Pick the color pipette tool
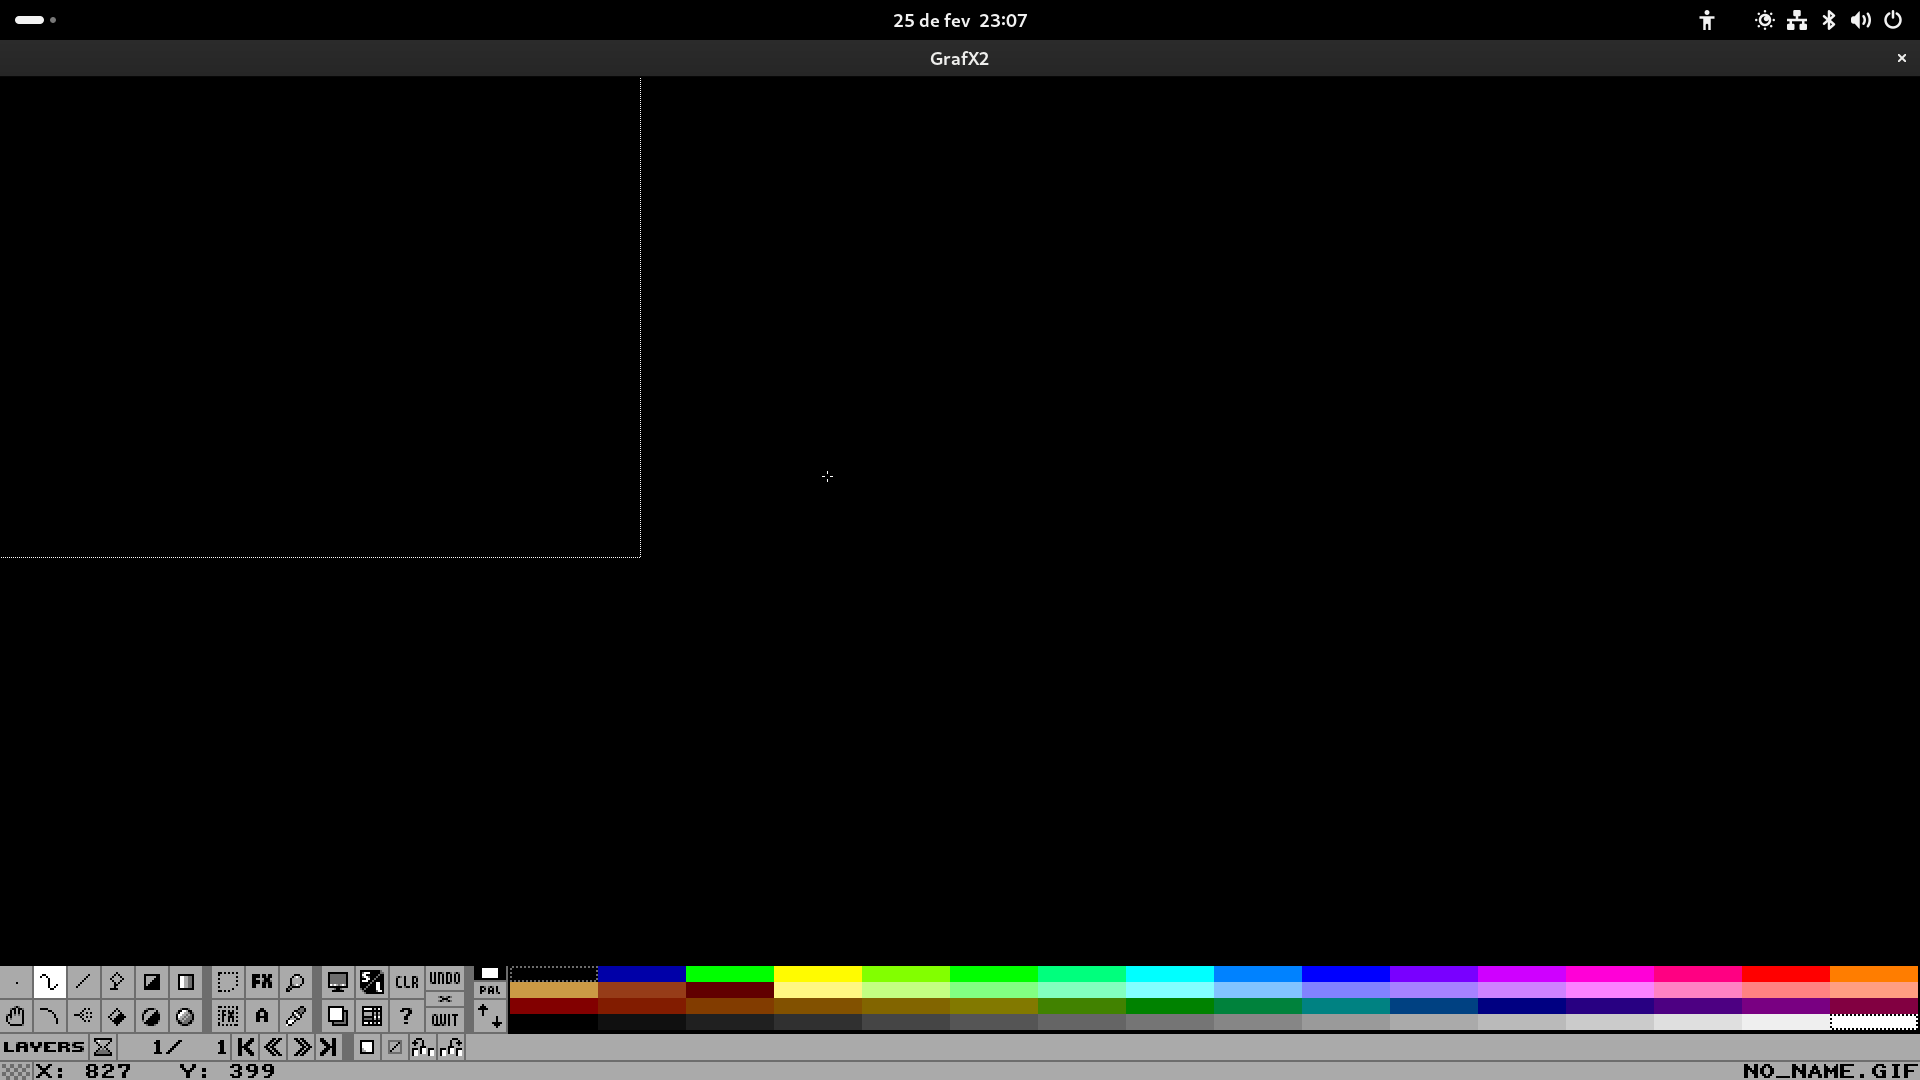The width and height of the screenshot is (1920, 1080). [x=295, y=1017]
